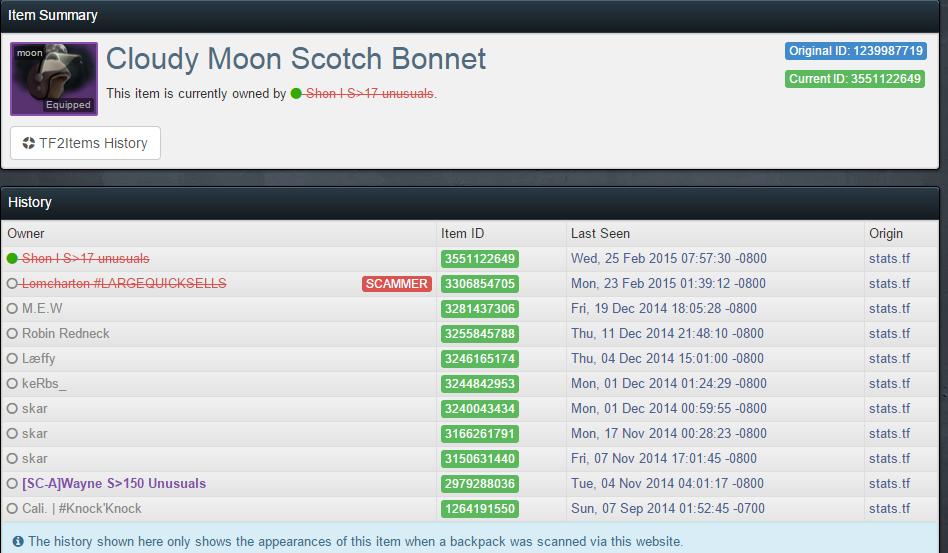
Task: Click stats.tf origin in the Cali. row
Action: (x=889, y=509)
